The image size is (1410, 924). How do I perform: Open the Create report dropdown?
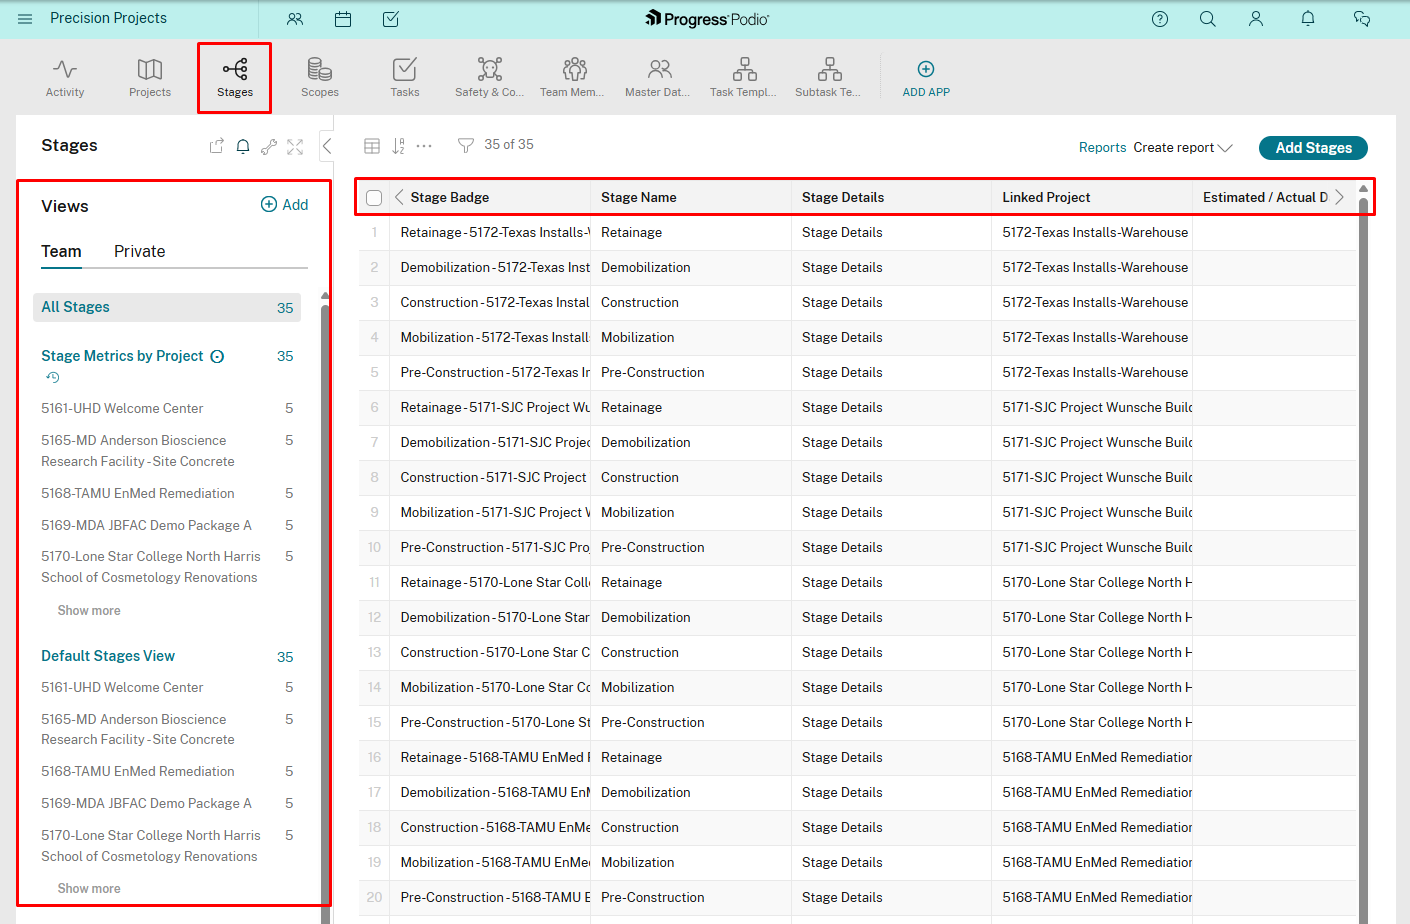coord(1183,146)
